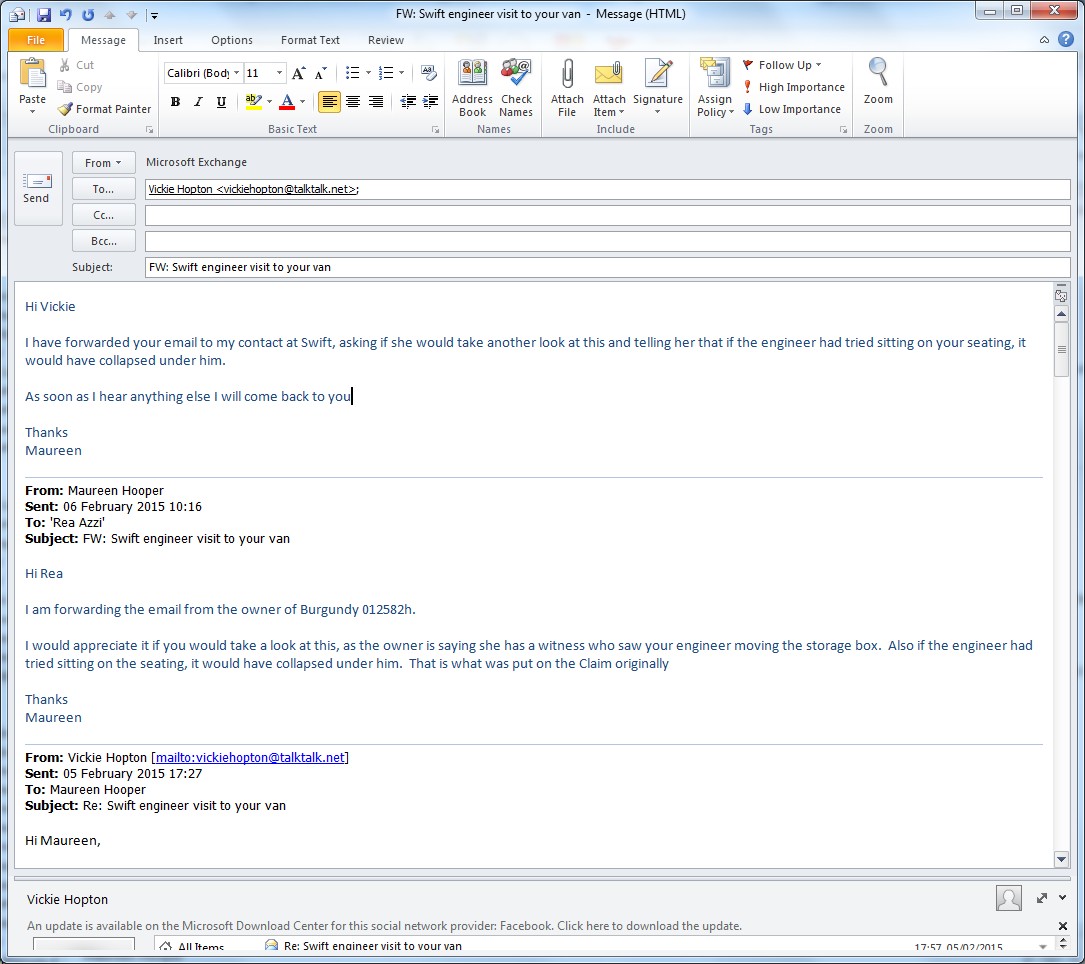Open the Address Book
Viewport: 1085px width, 964px height.
tap(472, 88)
